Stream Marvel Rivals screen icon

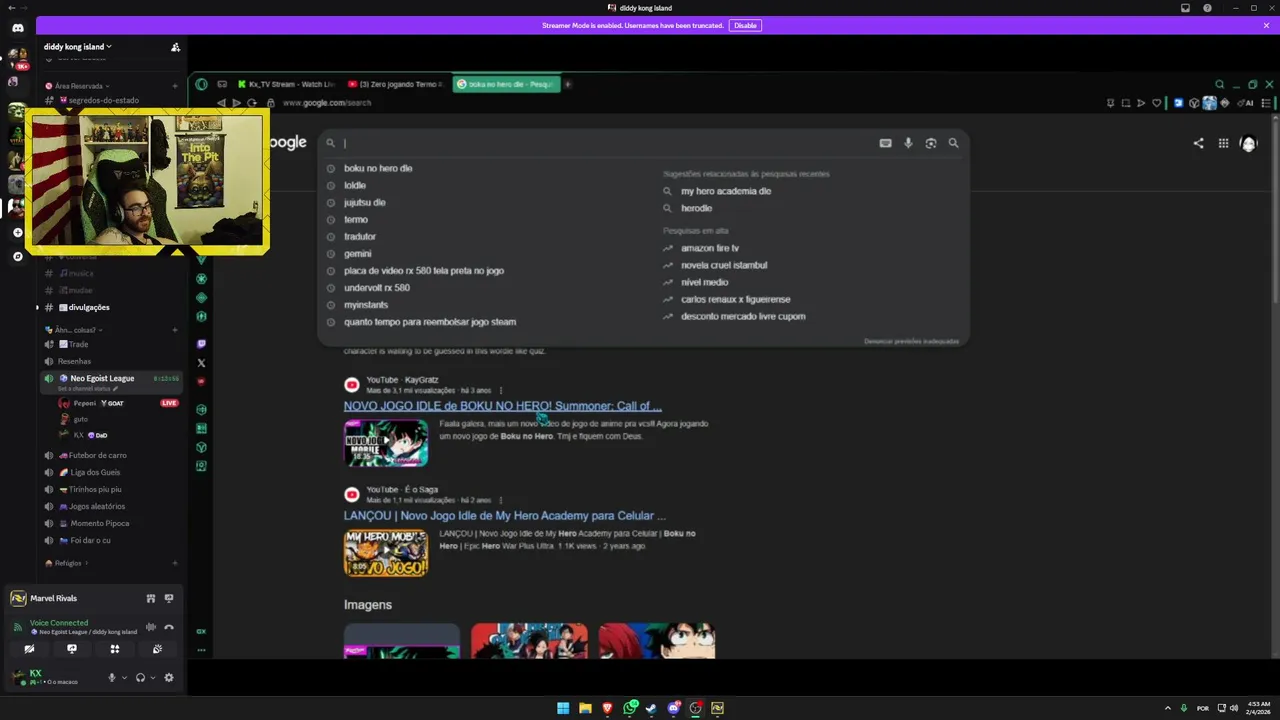169,598
